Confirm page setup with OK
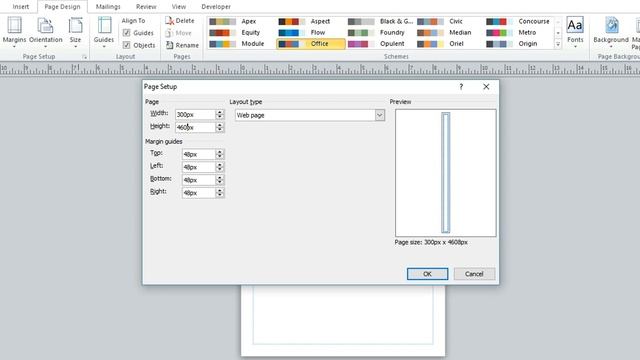 click(427, 274)
